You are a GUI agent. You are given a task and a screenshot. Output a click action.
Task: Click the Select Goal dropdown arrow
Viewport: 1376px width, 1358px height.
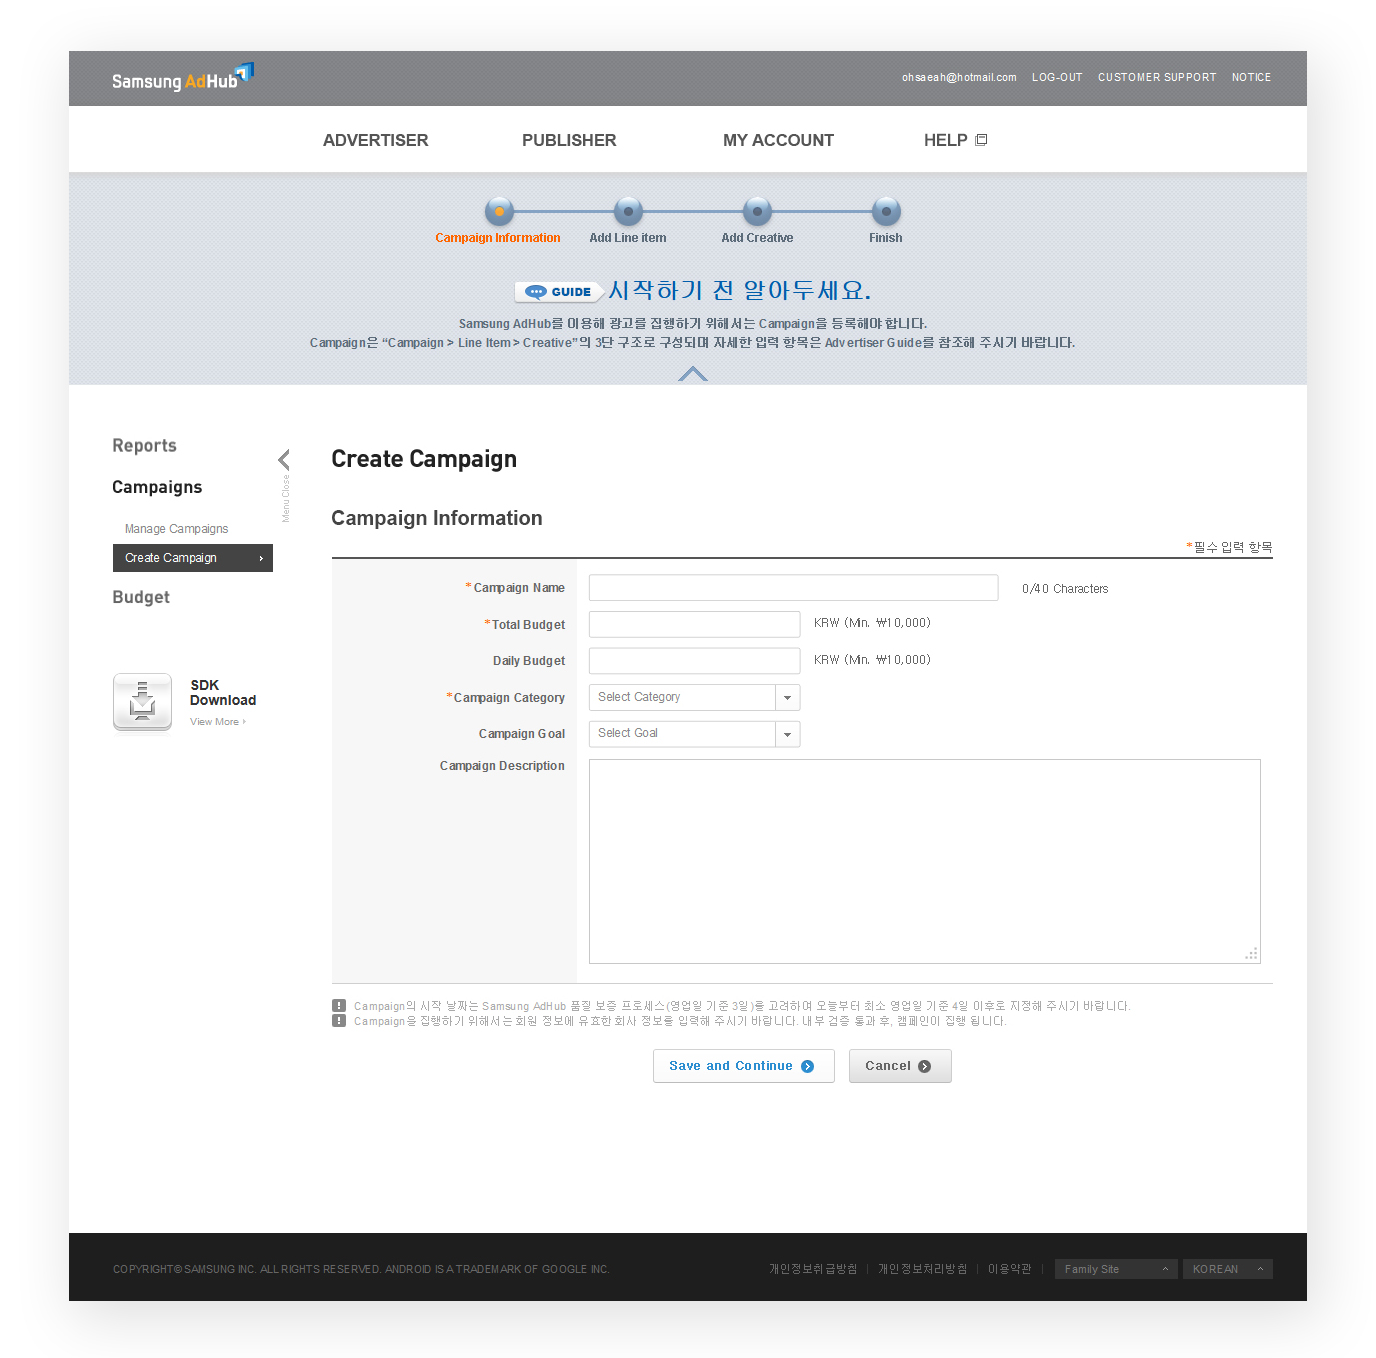(x=788, y=735)
